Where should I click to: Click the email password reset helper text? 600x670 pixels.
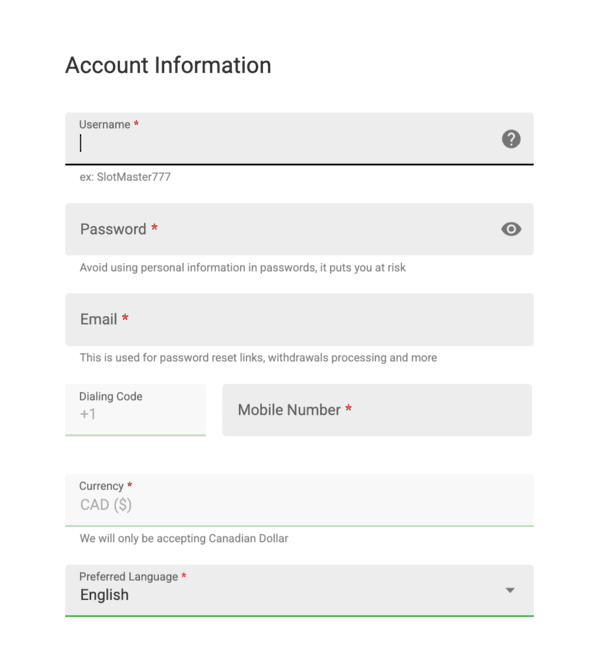258,358
